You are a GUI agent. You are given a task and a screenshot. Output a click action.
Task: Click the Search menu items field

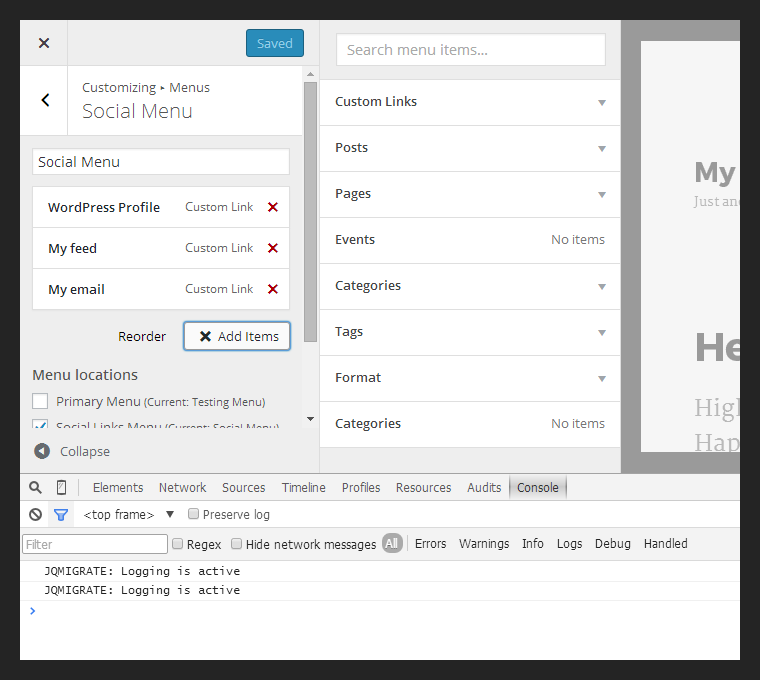(471, 49)
